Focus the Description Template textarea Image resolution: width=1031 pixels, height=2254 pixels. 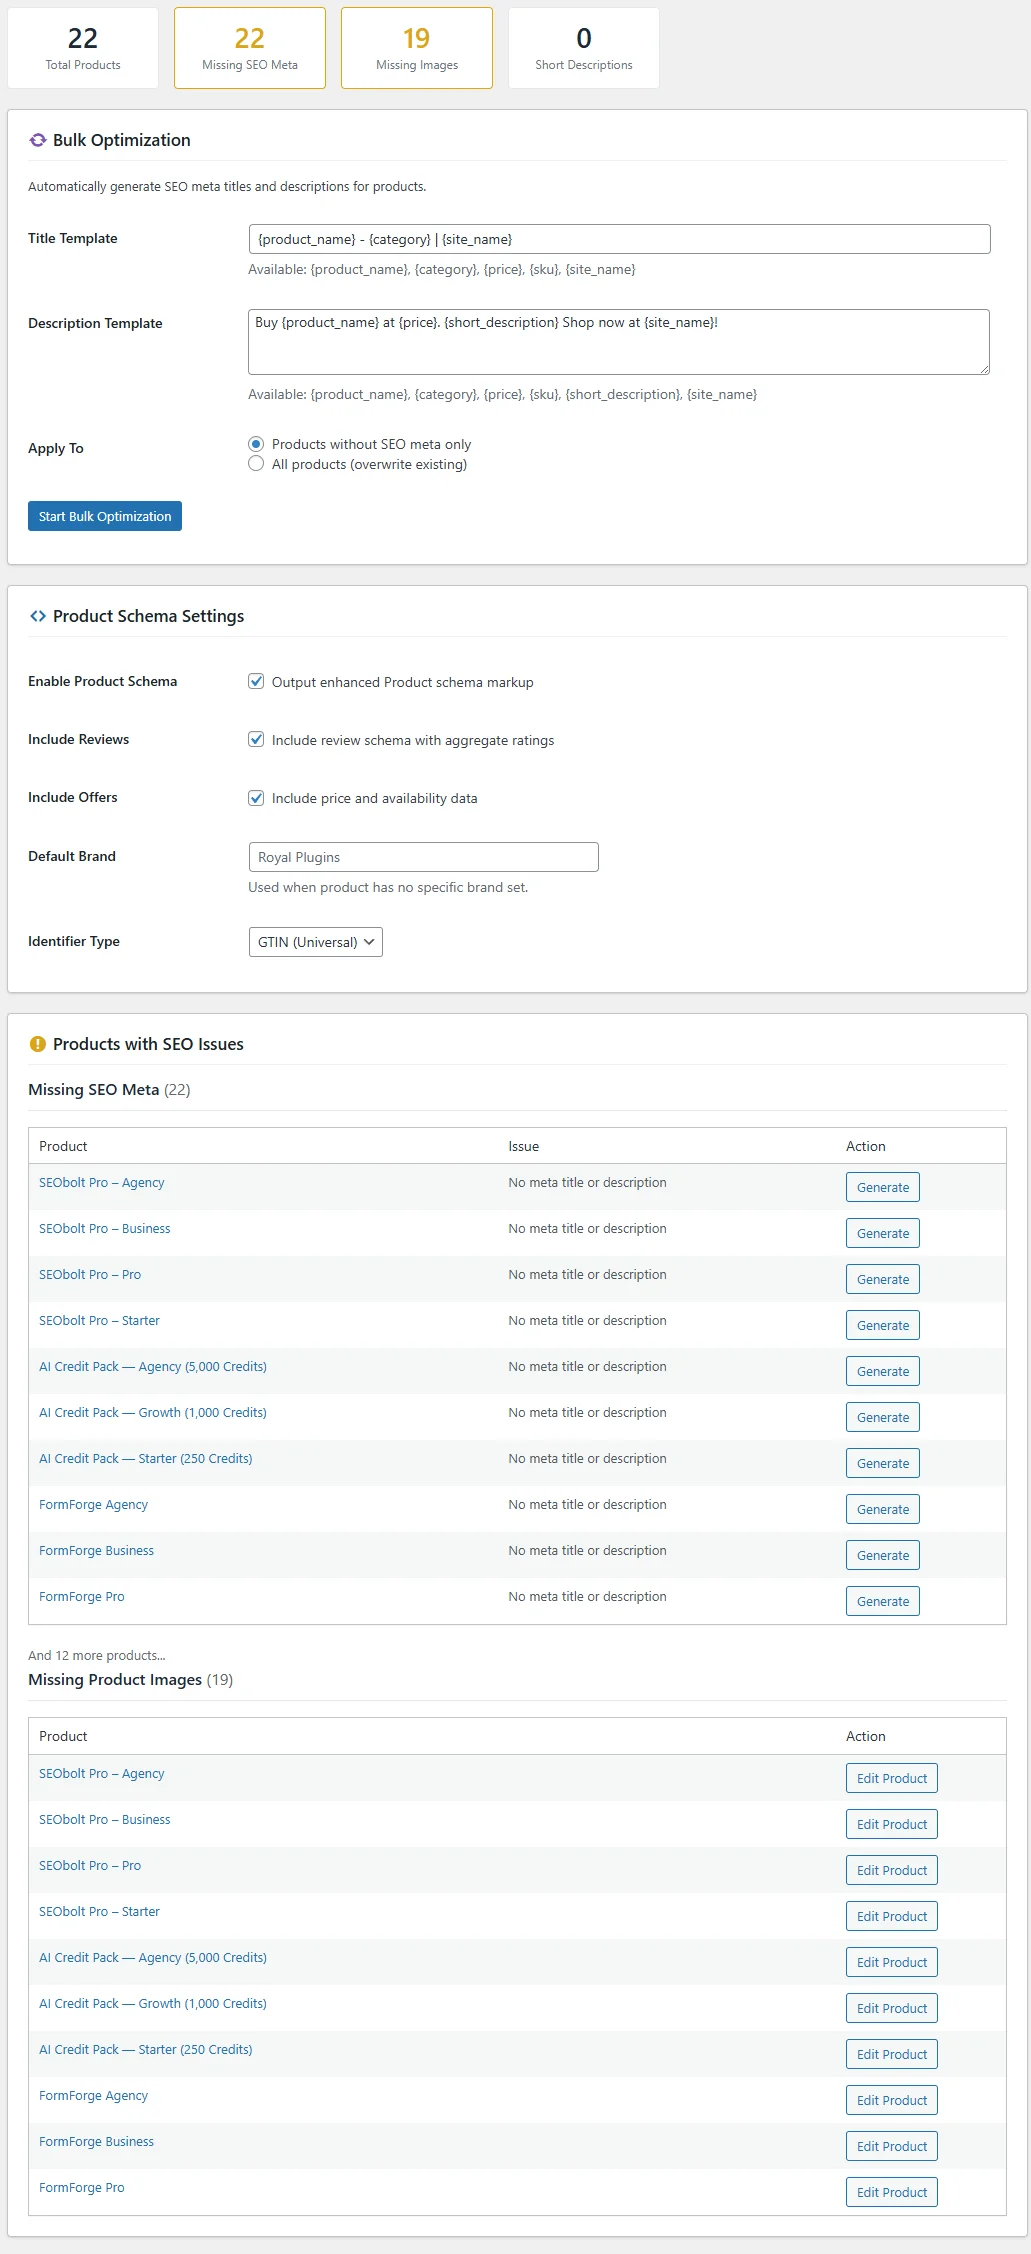coord(619,342)
